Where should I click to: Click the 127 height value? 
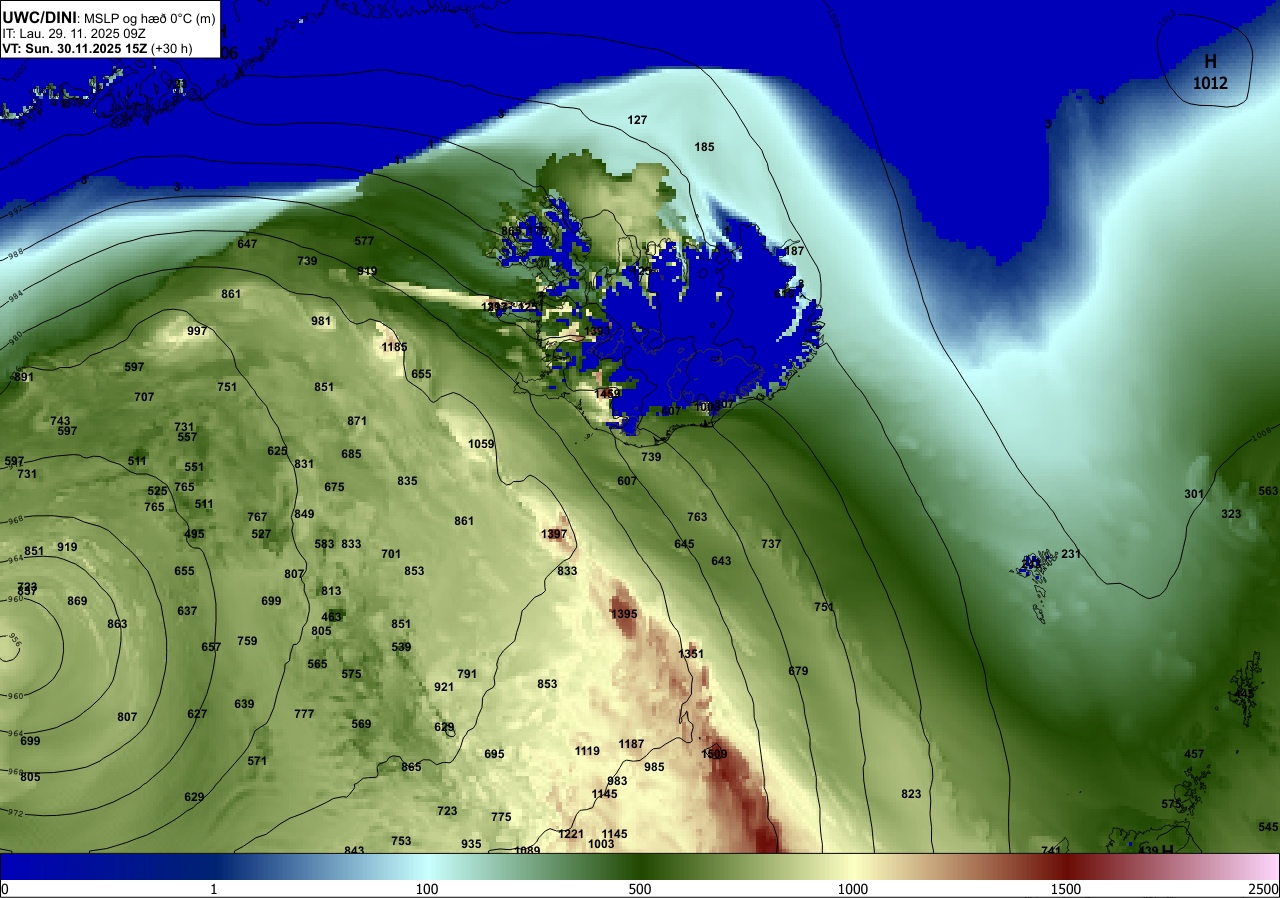[x=637, y=120]
